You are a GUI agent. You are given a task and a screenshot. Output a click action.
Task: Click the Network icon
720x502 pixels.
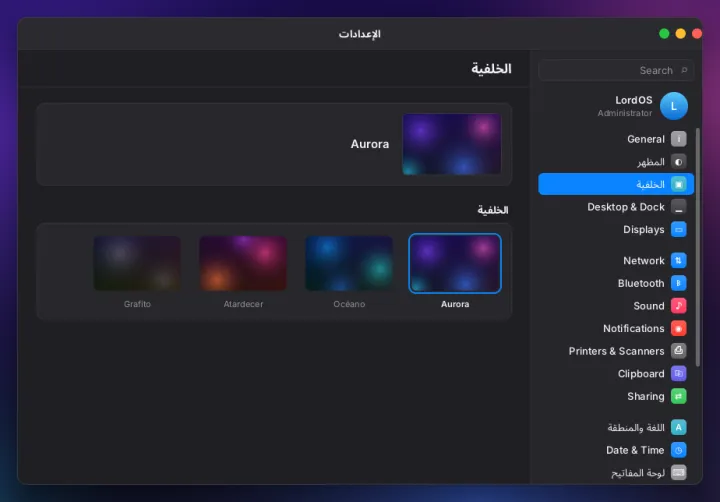pyautogui.click(x=678, y=260)
